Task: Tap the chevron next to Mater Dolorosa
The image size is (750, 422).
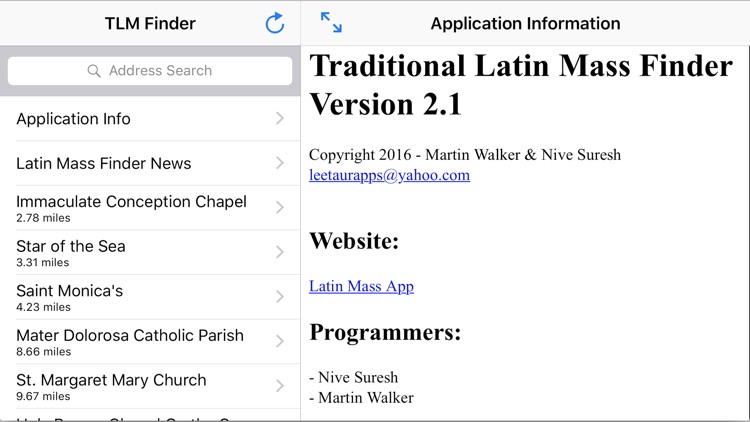Action: tap(280, 342)
